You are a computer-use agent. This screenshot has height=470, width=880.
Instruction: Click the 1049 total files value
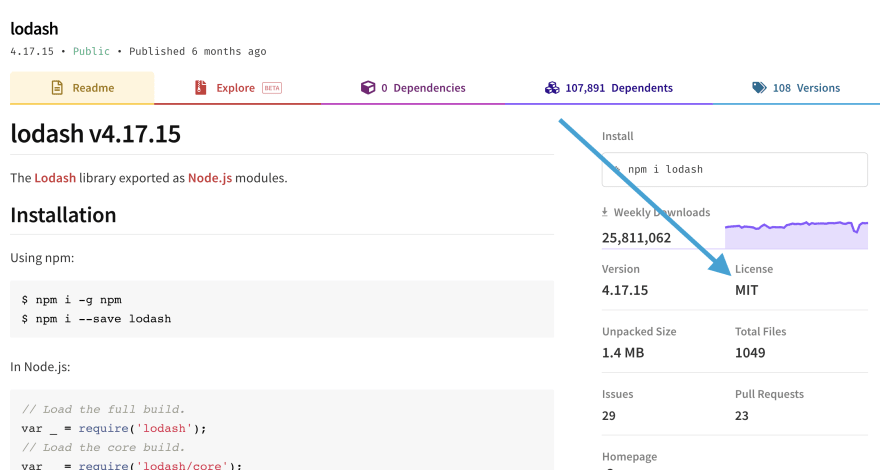point(750,353)
